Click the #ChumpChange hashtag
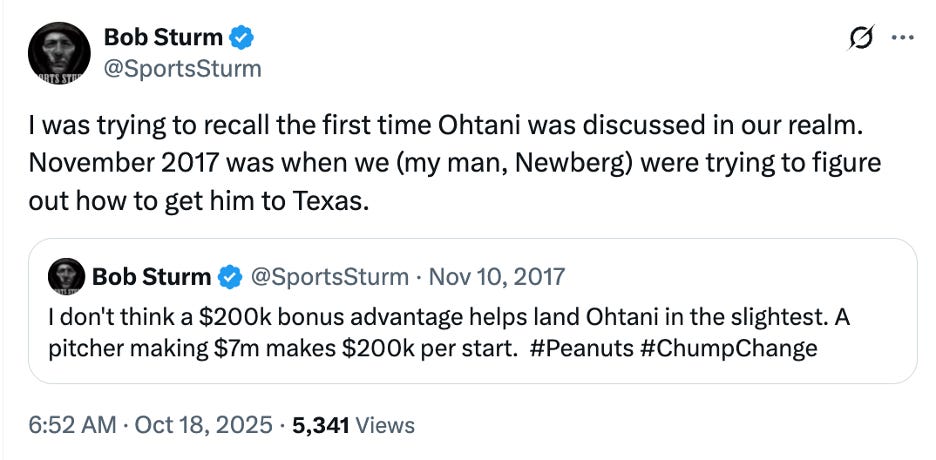The height and width of the screenshot is (460, 936). [728, 349]
